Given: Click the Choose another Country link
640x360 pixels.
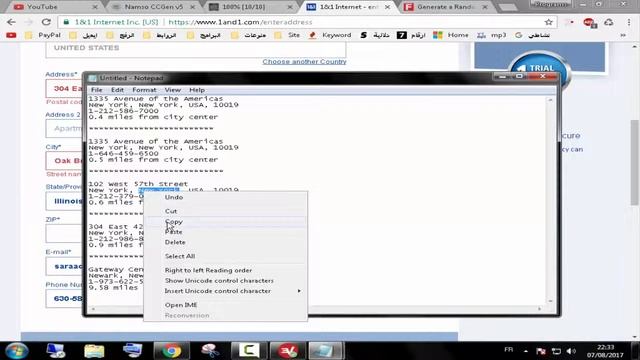Looking at the screenshot, I should [304, 62].
